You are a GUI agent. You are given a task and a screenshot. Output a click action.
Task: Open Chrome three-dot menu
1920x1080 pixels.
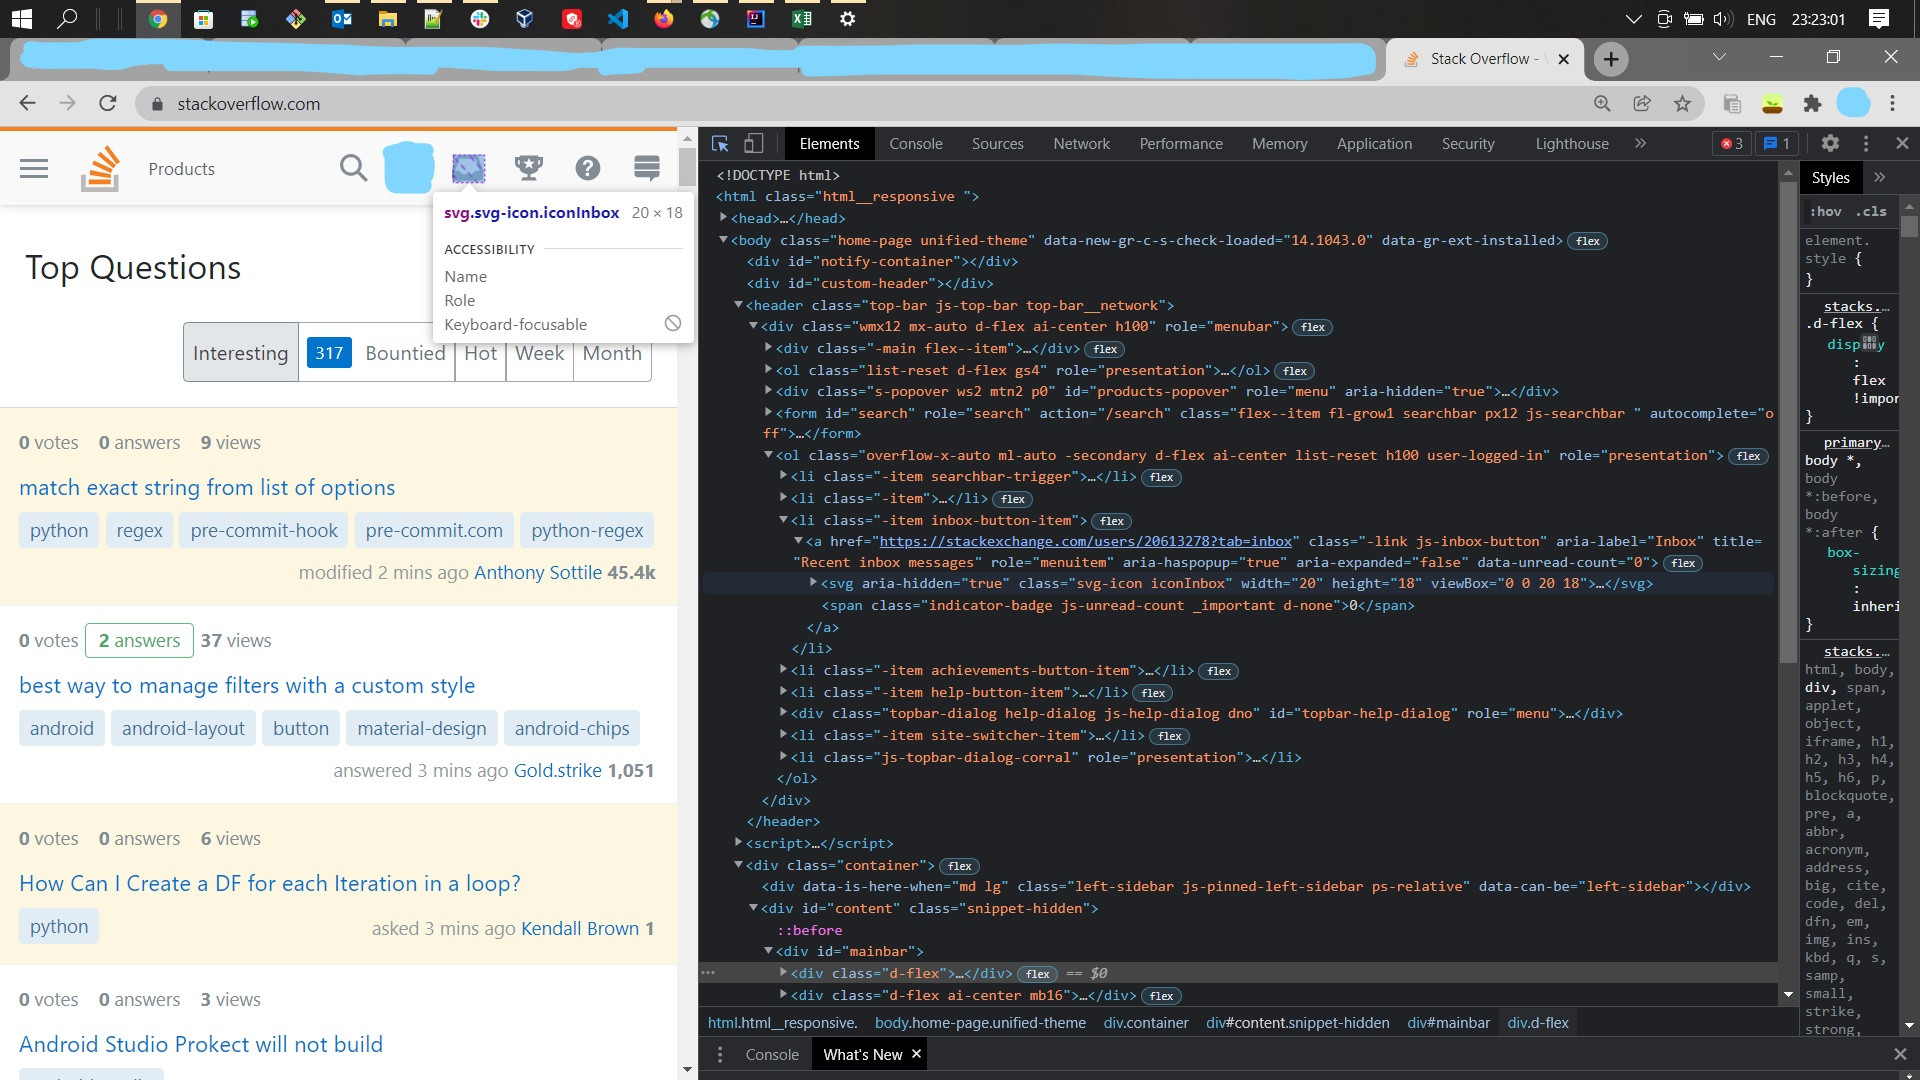[x=1892, y=103]
